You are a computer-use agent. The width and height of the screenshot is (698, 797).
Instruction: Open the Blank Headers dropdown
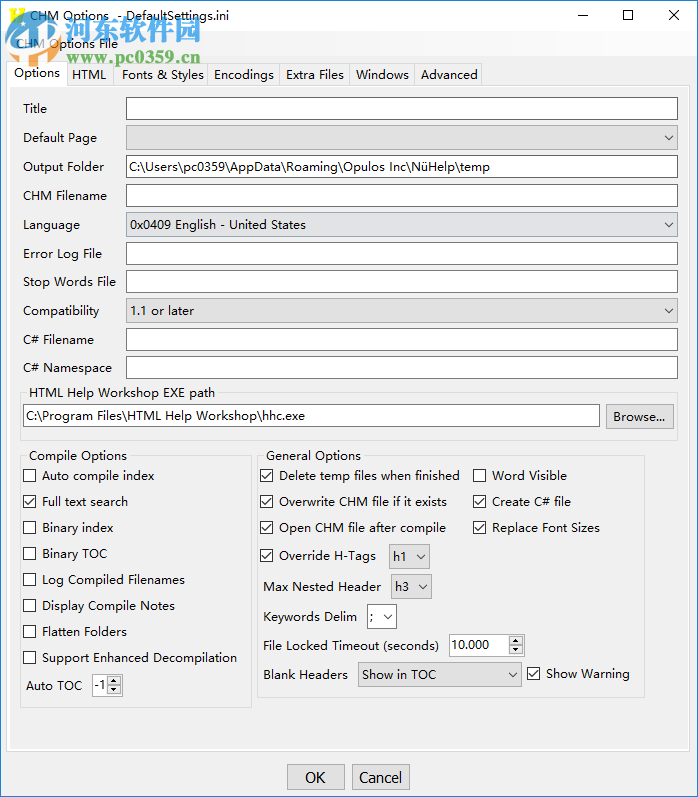click(440, 675)
